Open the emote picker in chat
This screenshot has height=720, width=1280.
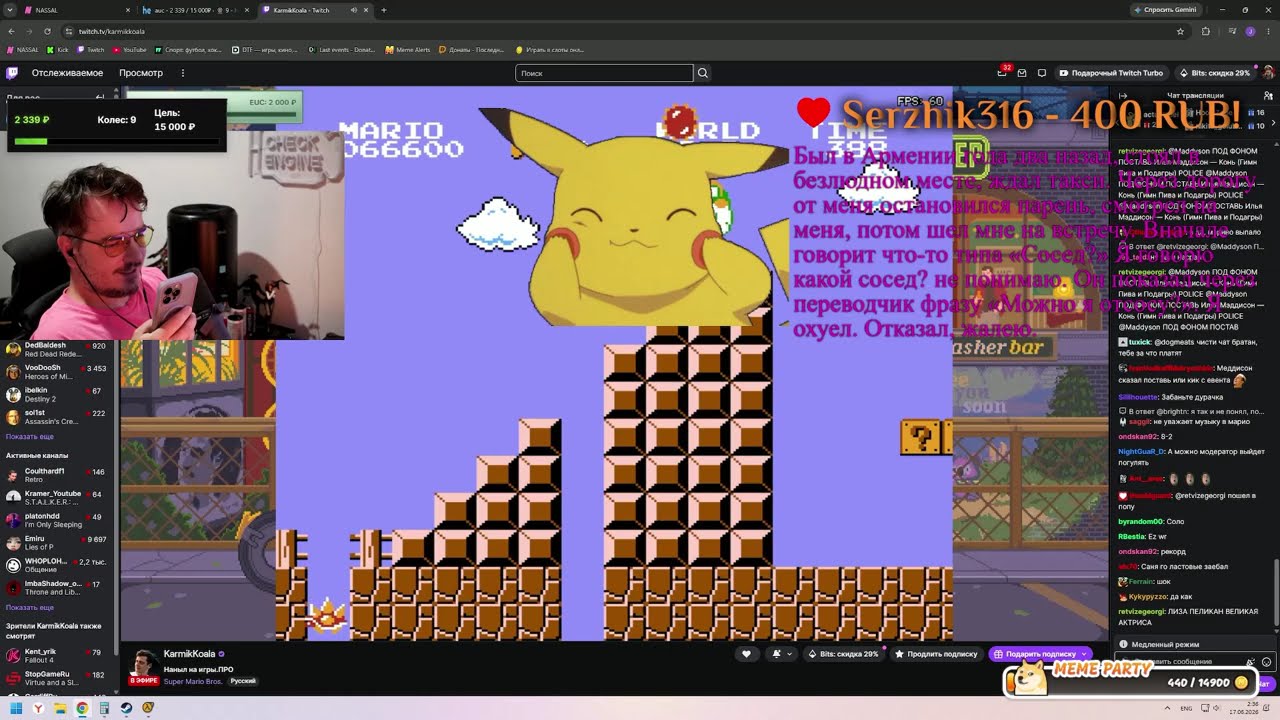pos(1267,662)
